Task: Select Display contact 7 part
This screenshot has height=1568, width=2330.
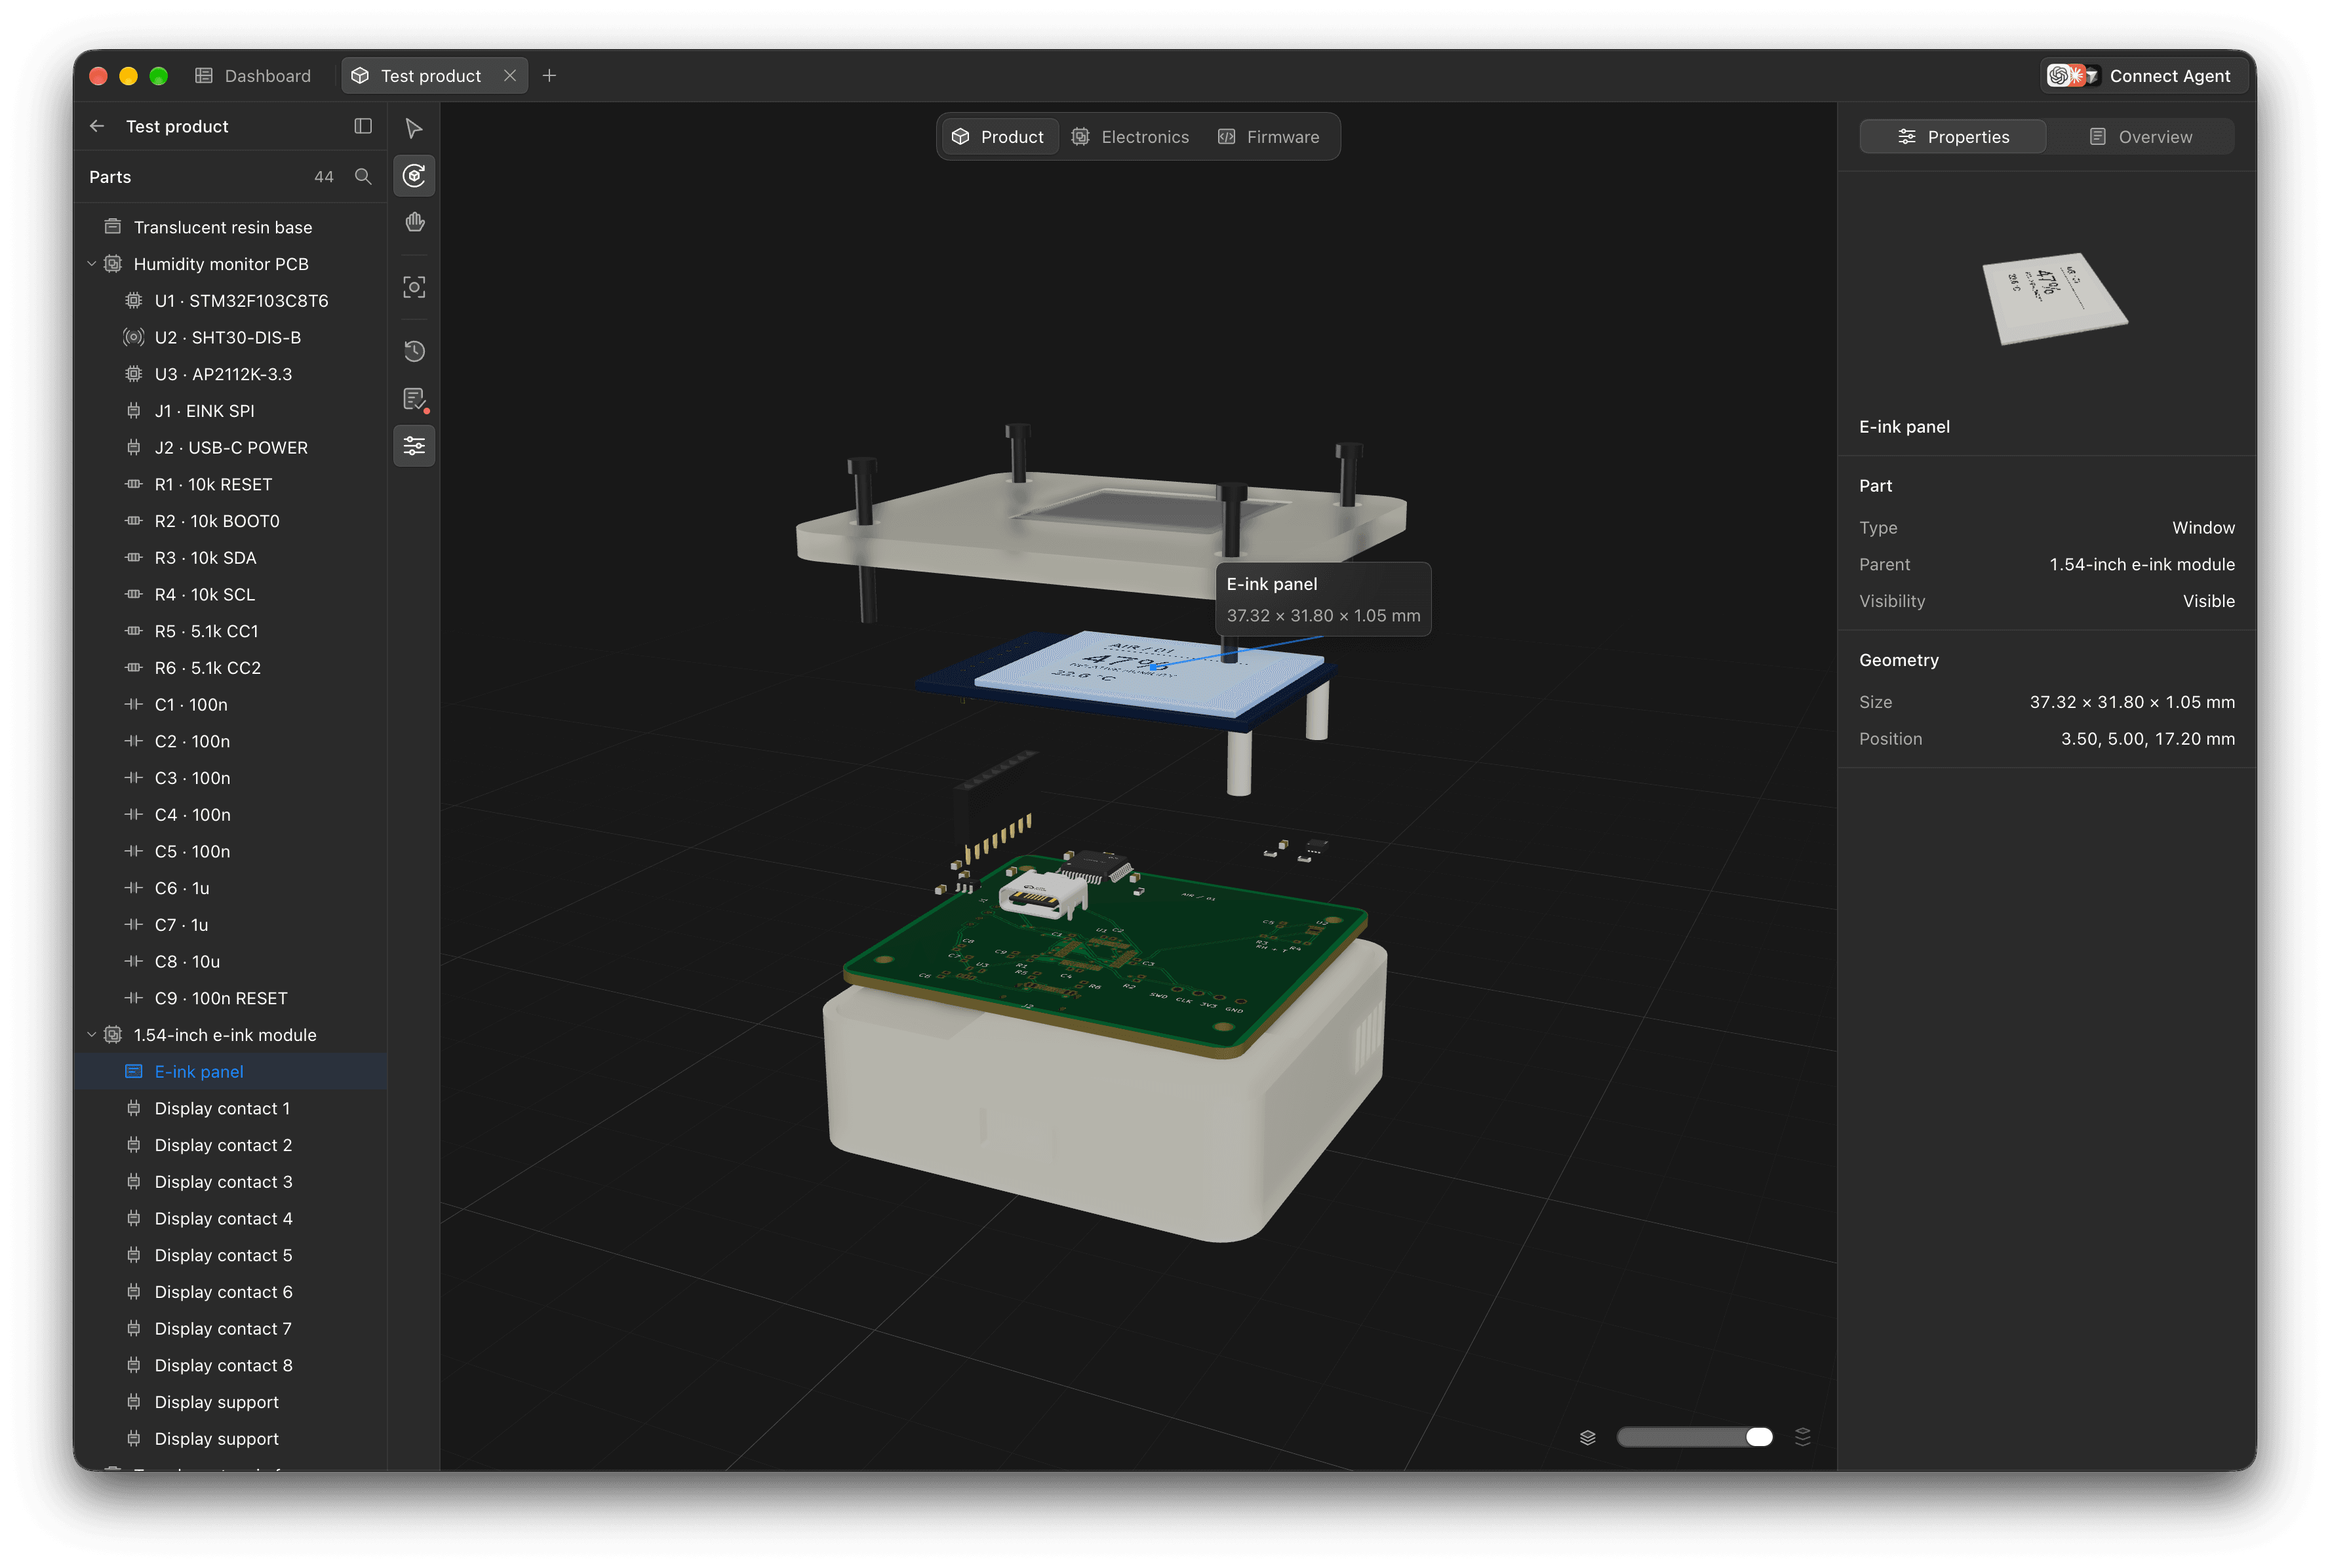Action: (x=231, y=1329)
